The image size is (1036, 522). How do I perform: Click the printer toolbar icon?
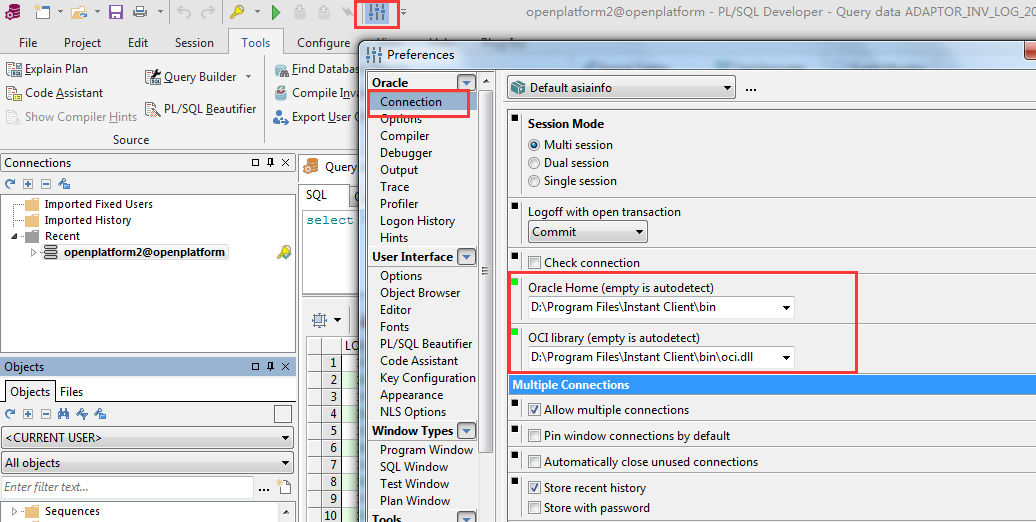point(139,12)
